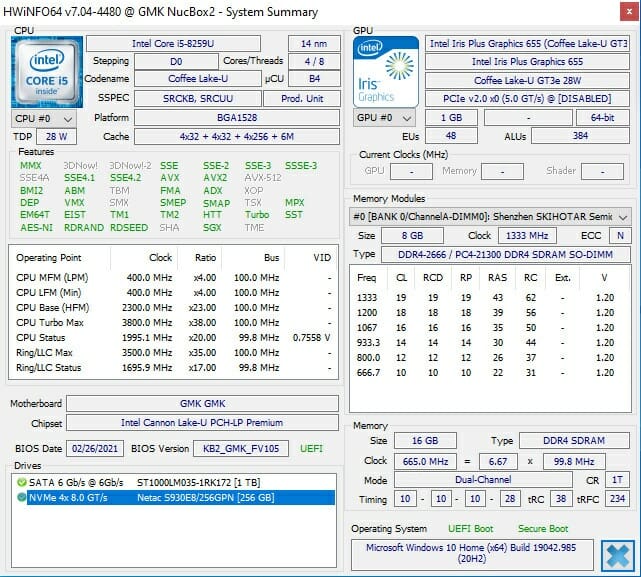Click the 1T command rate field

point(617,480)
